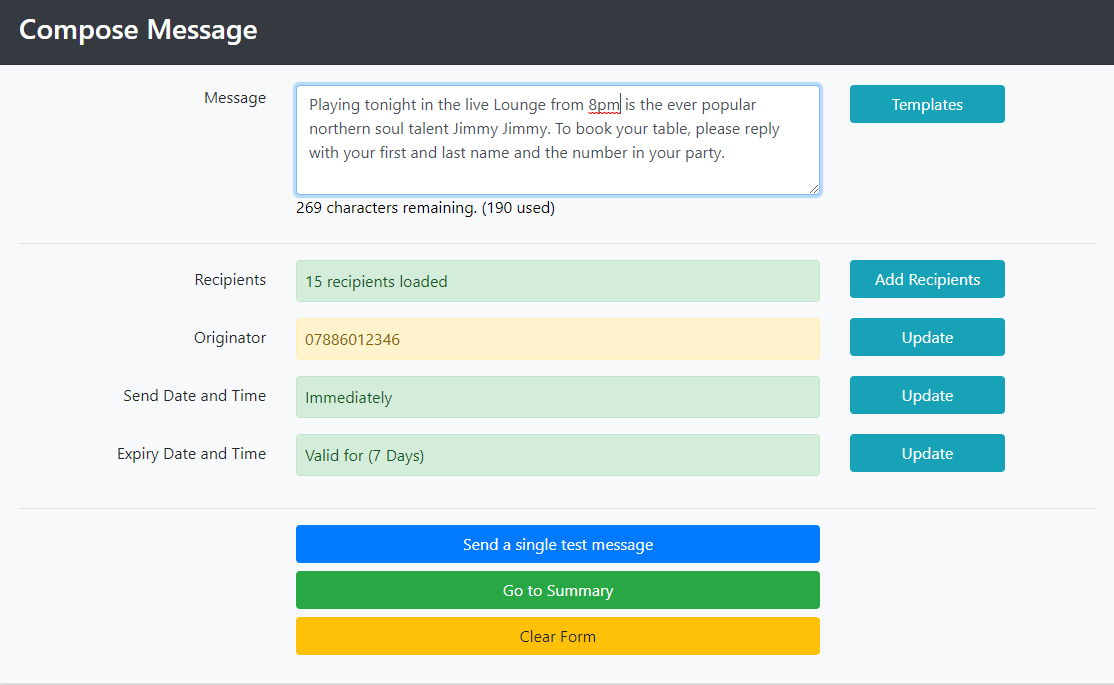Screen dimensions: 1114x685
Task: Update the Expiry Date and Time
Action: click(927, 453)
